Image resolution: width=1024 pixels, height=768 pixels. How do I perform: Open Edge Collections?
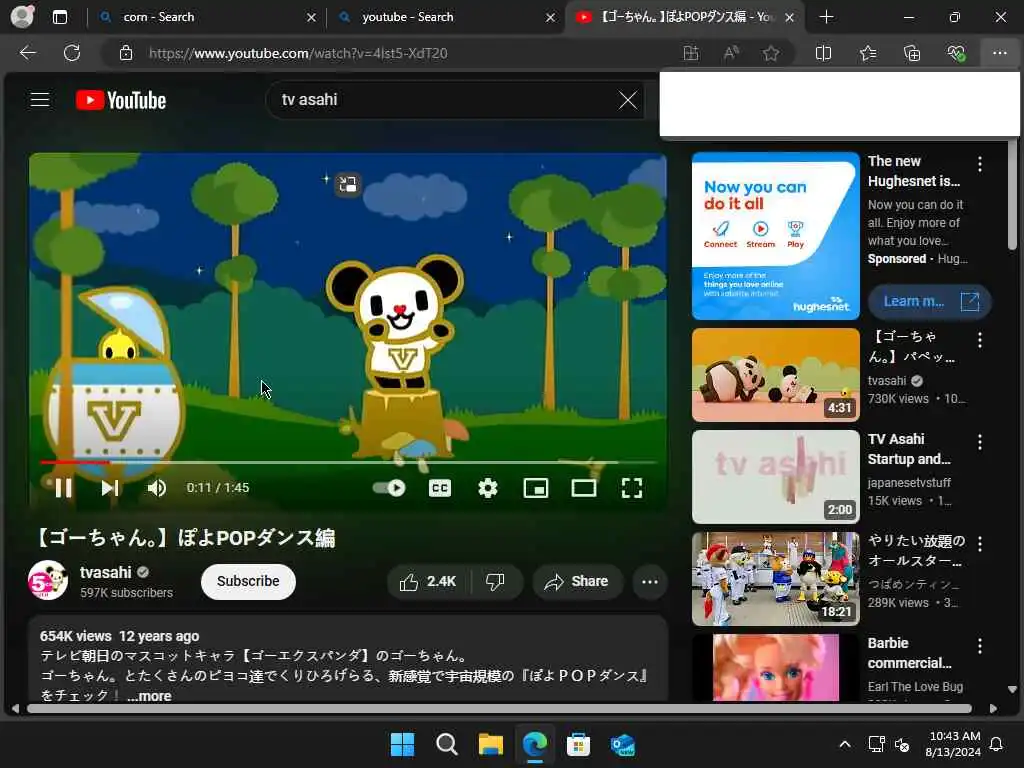pyautogui.click(x=912, y=53)
